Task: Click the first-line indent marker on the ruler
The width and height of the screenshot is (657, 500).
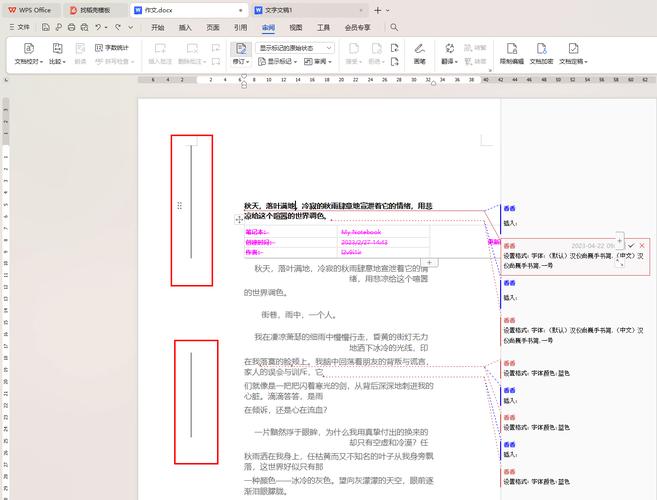Action: tap(244, 76)
